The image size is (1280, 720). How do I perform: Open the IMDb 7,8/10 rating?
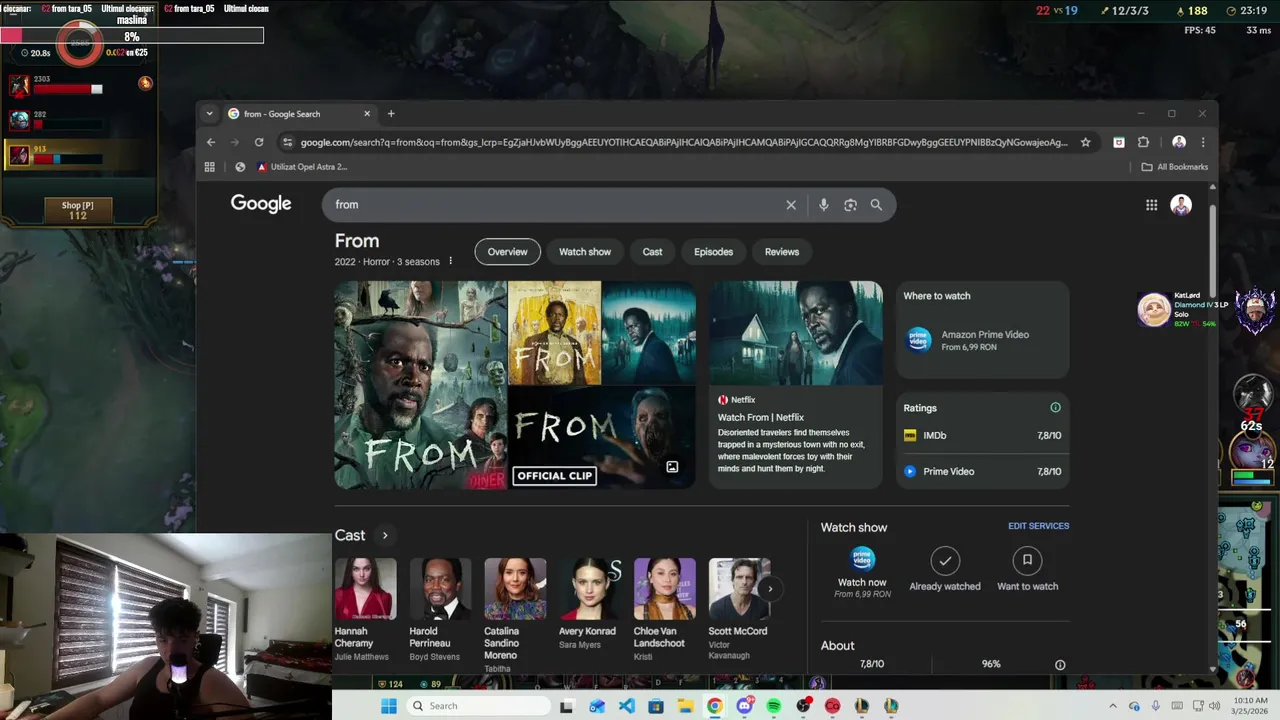(982, 436)
